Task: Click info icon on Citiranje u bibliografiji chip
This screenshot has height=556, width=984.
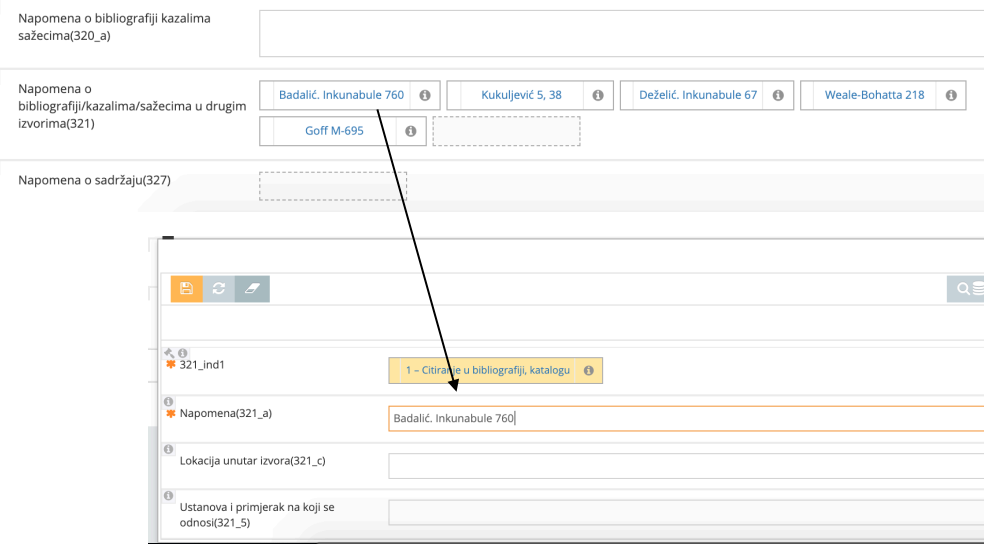Action: click(589, 370)
